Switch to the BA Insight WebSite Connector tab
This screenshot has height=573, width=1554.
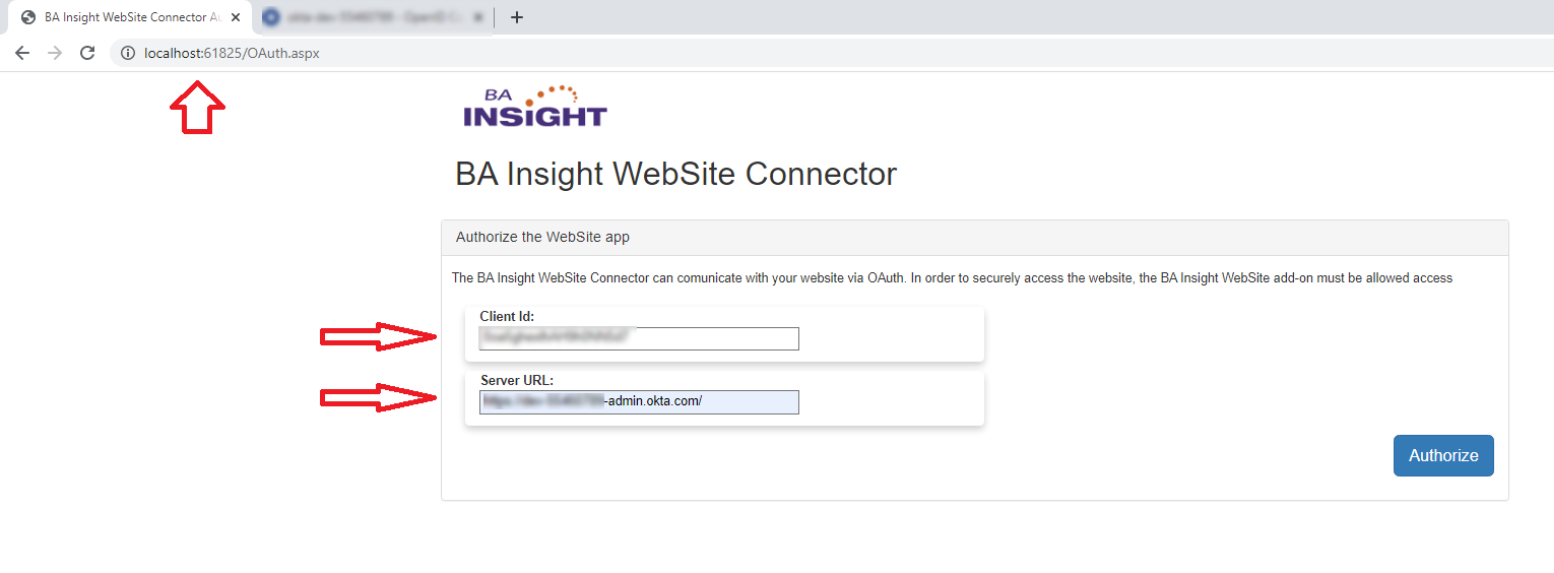point(130,17)
